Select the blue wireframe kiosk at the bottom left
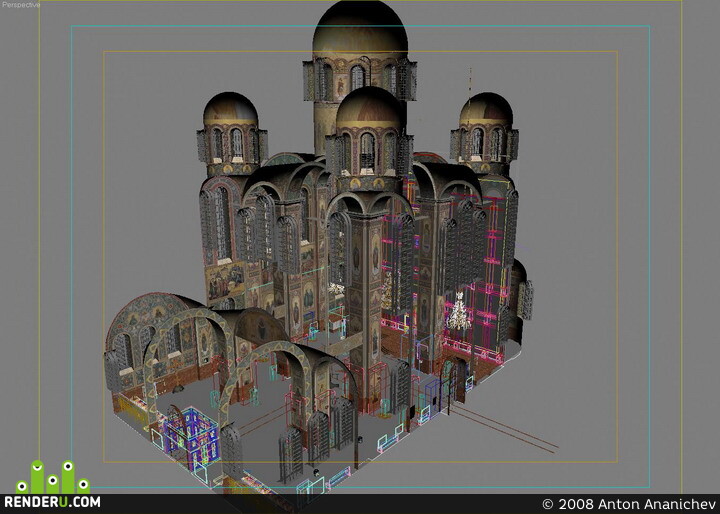The width and height of the screenshot is (720, 514). pos(191,432)
